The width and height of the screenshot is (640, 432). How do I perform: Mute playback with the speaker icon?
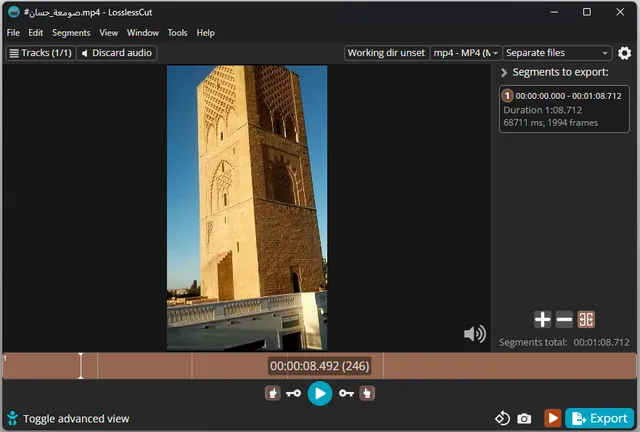click(x=475, y=334)
